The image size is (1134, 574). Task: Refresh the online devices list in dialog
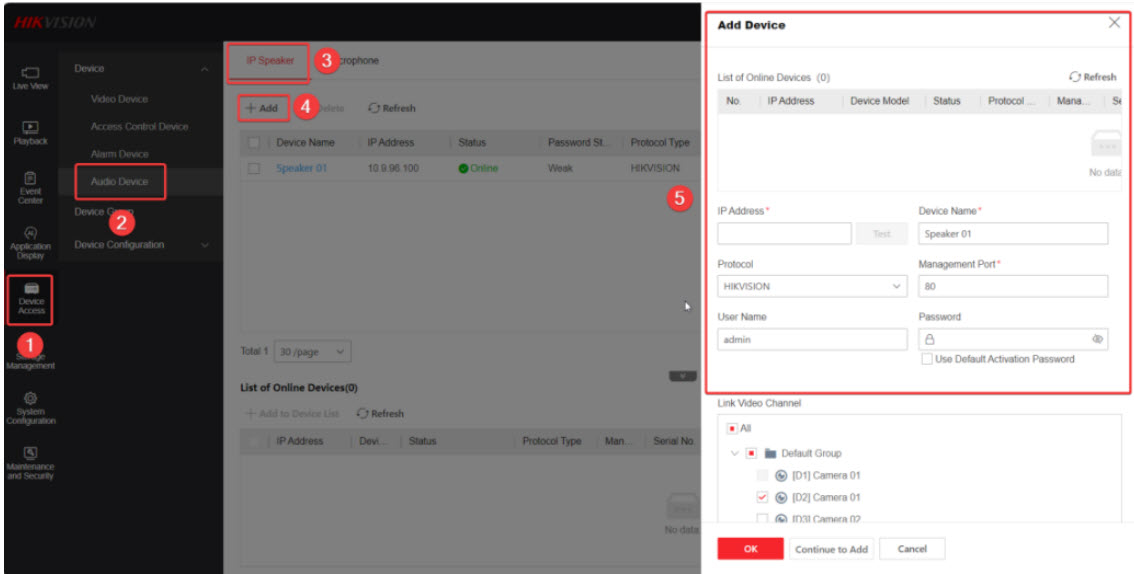click(x=1092, y=77)
